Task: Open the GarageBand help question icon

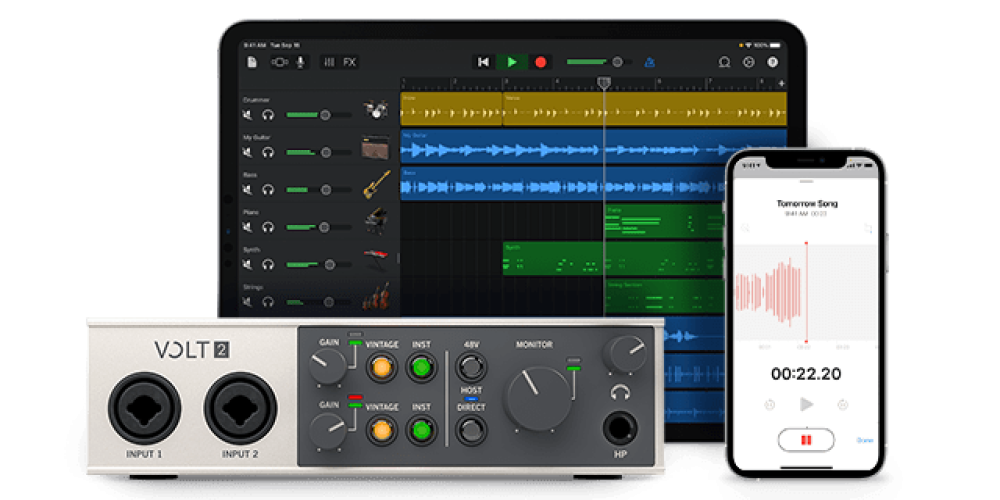Action: (772, 62)
